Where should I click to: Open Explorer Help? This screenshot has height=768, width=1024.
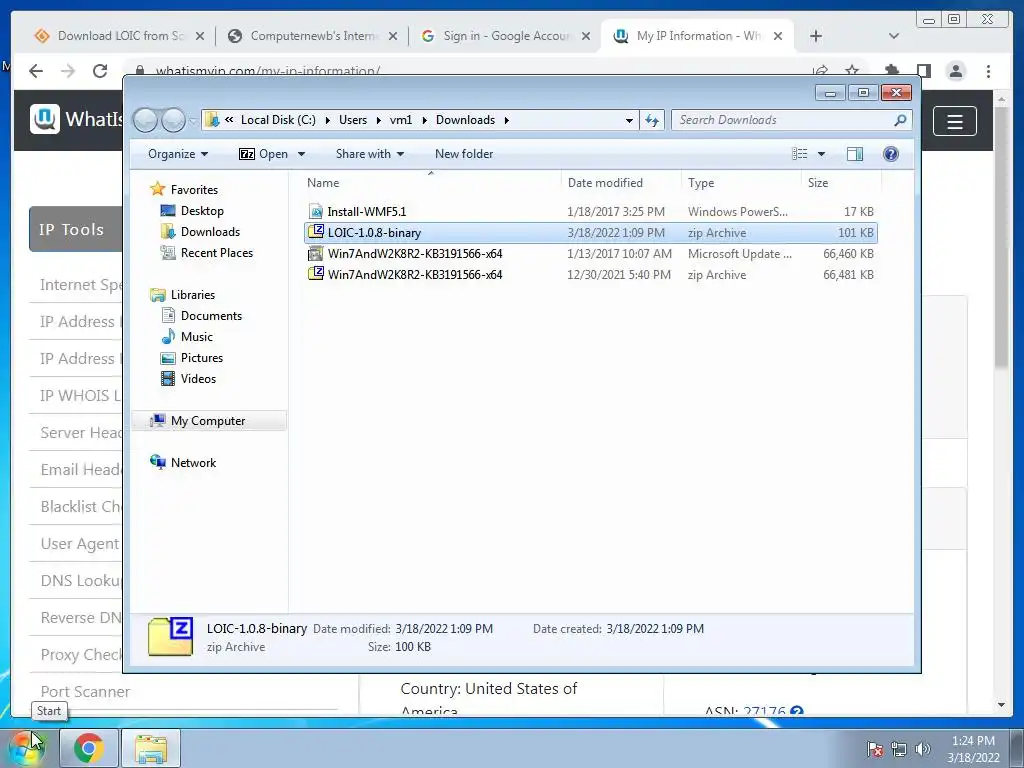[x=890, y=154]
